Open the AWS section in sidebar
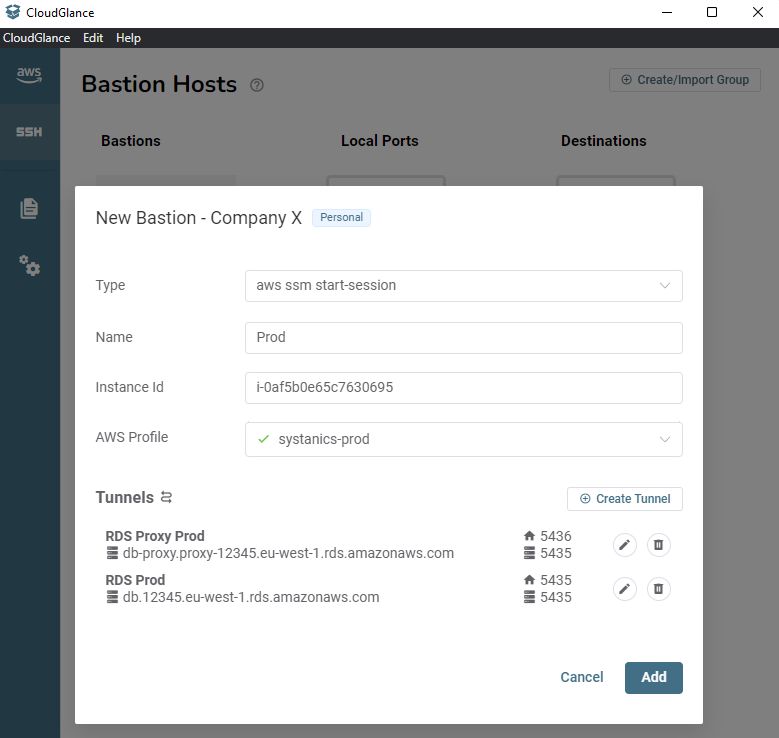Viewport: 779px width, 738px height. (29, 75)
